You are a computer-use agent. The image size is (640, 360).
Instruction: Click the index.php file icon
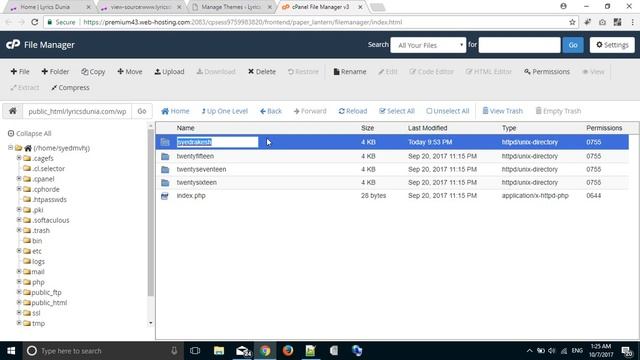tap(165, 196)
